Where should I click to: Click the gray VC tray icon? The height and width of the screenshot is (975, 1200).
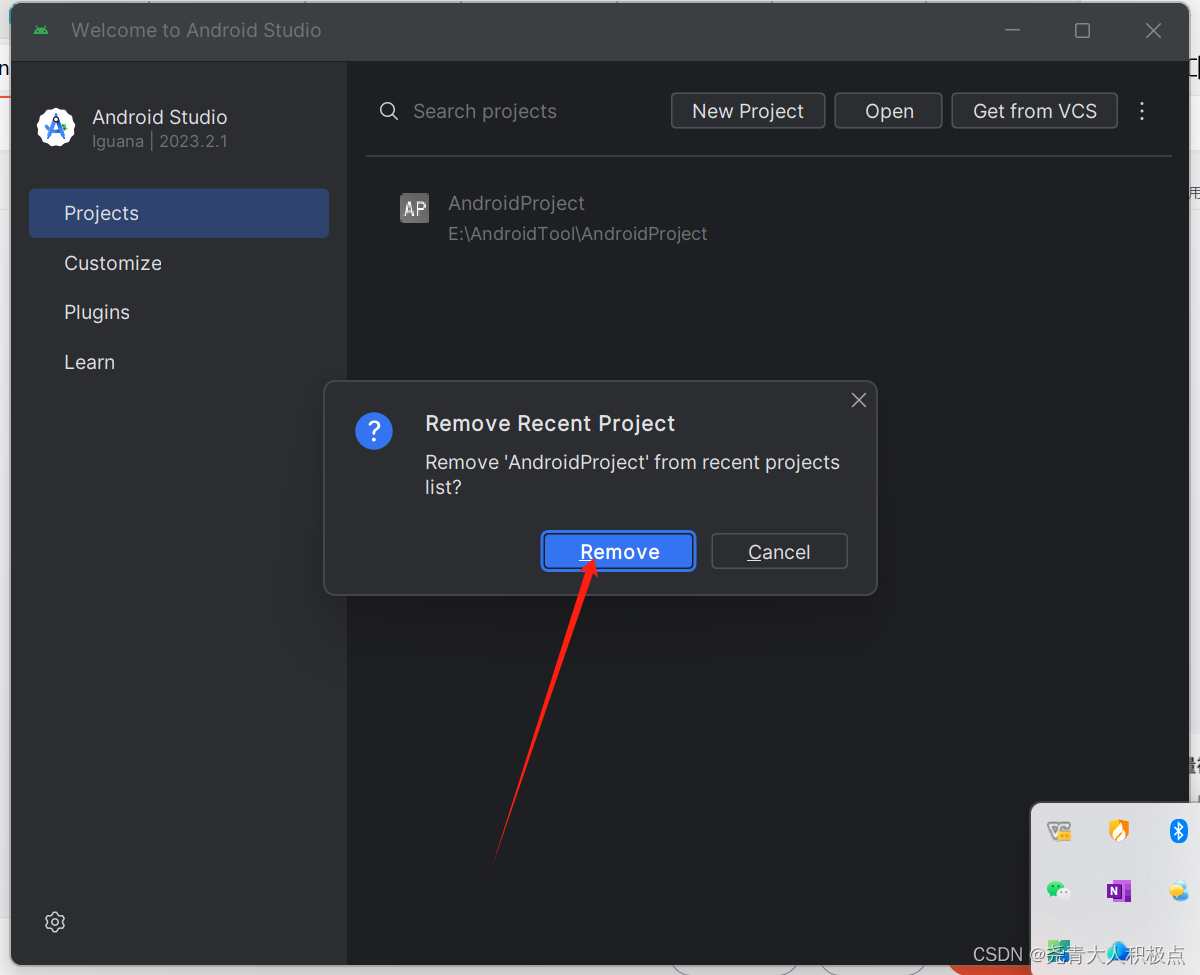click(1059, 831)
